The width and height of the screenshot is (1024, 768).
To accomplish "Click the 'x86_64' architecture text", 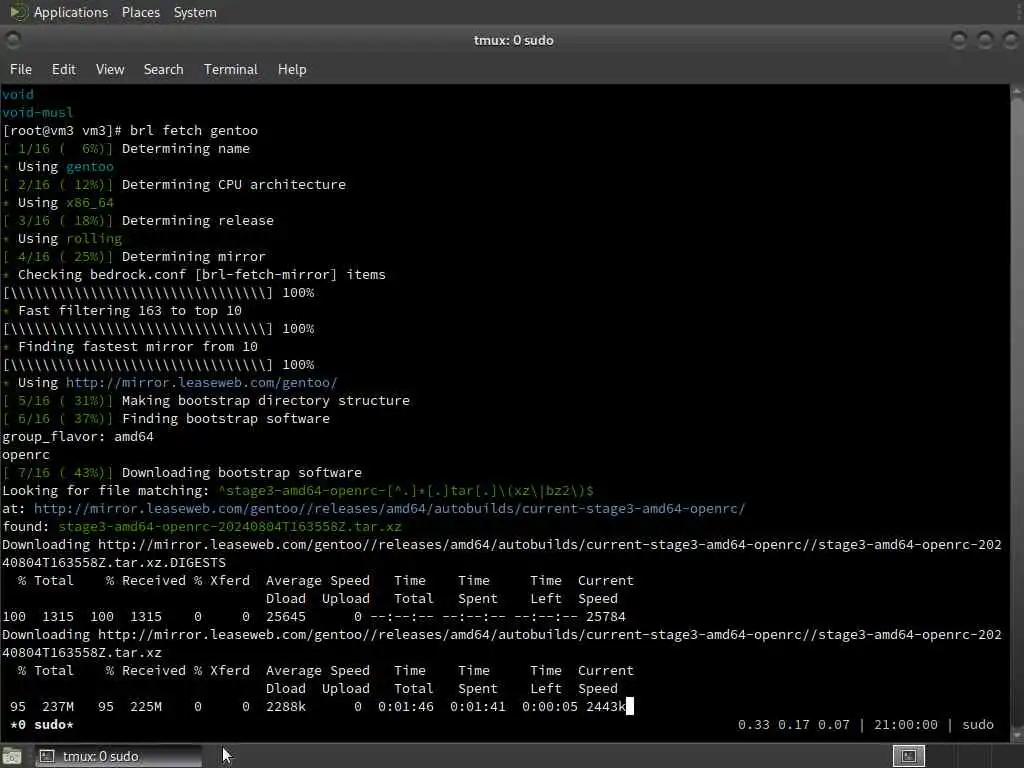I will tap(89, 202).
